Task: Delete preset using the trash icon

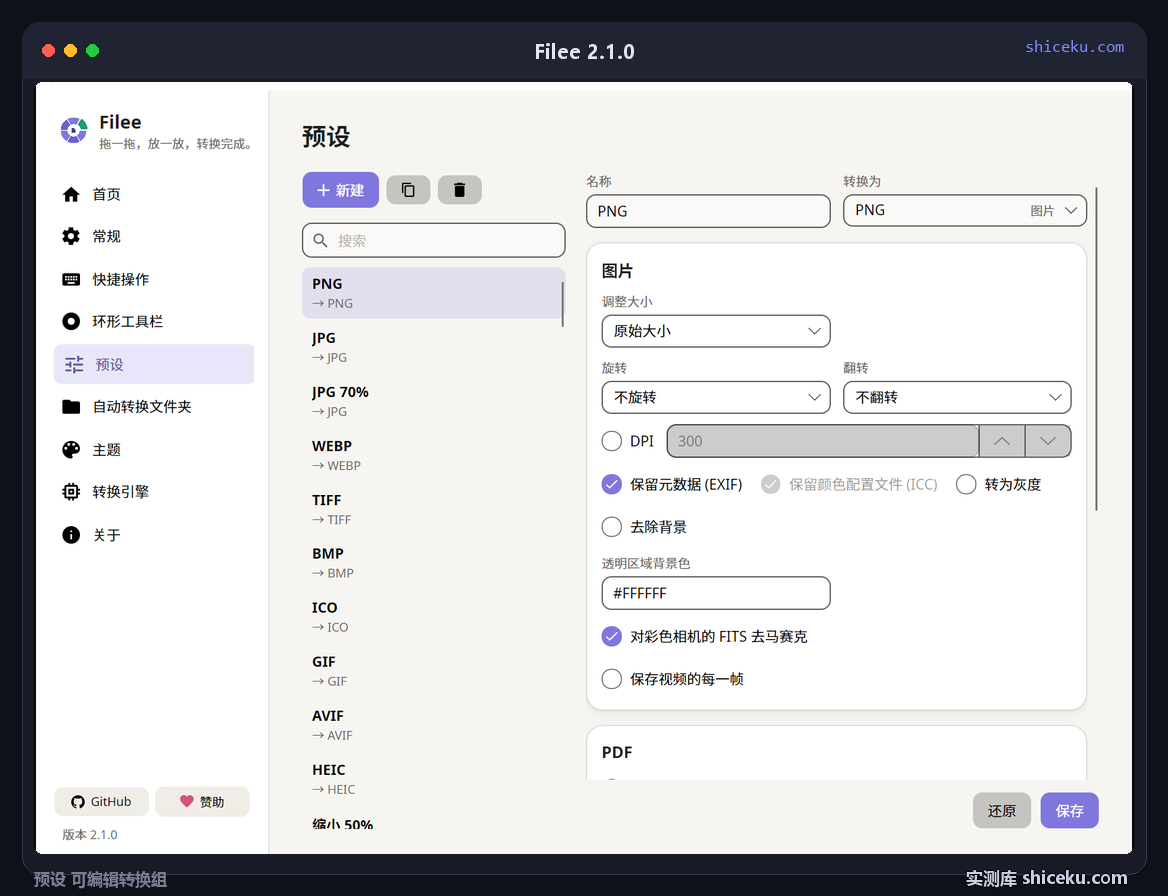Action: pos(460,190)
